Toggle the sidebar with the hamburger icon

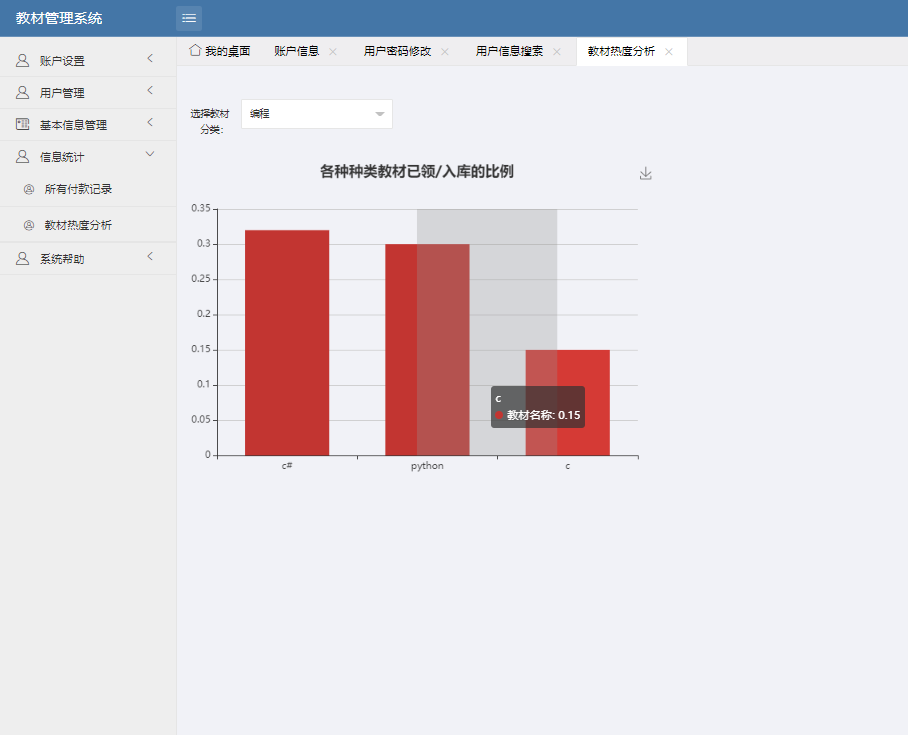pyautogui.click(x=189, y=19)
